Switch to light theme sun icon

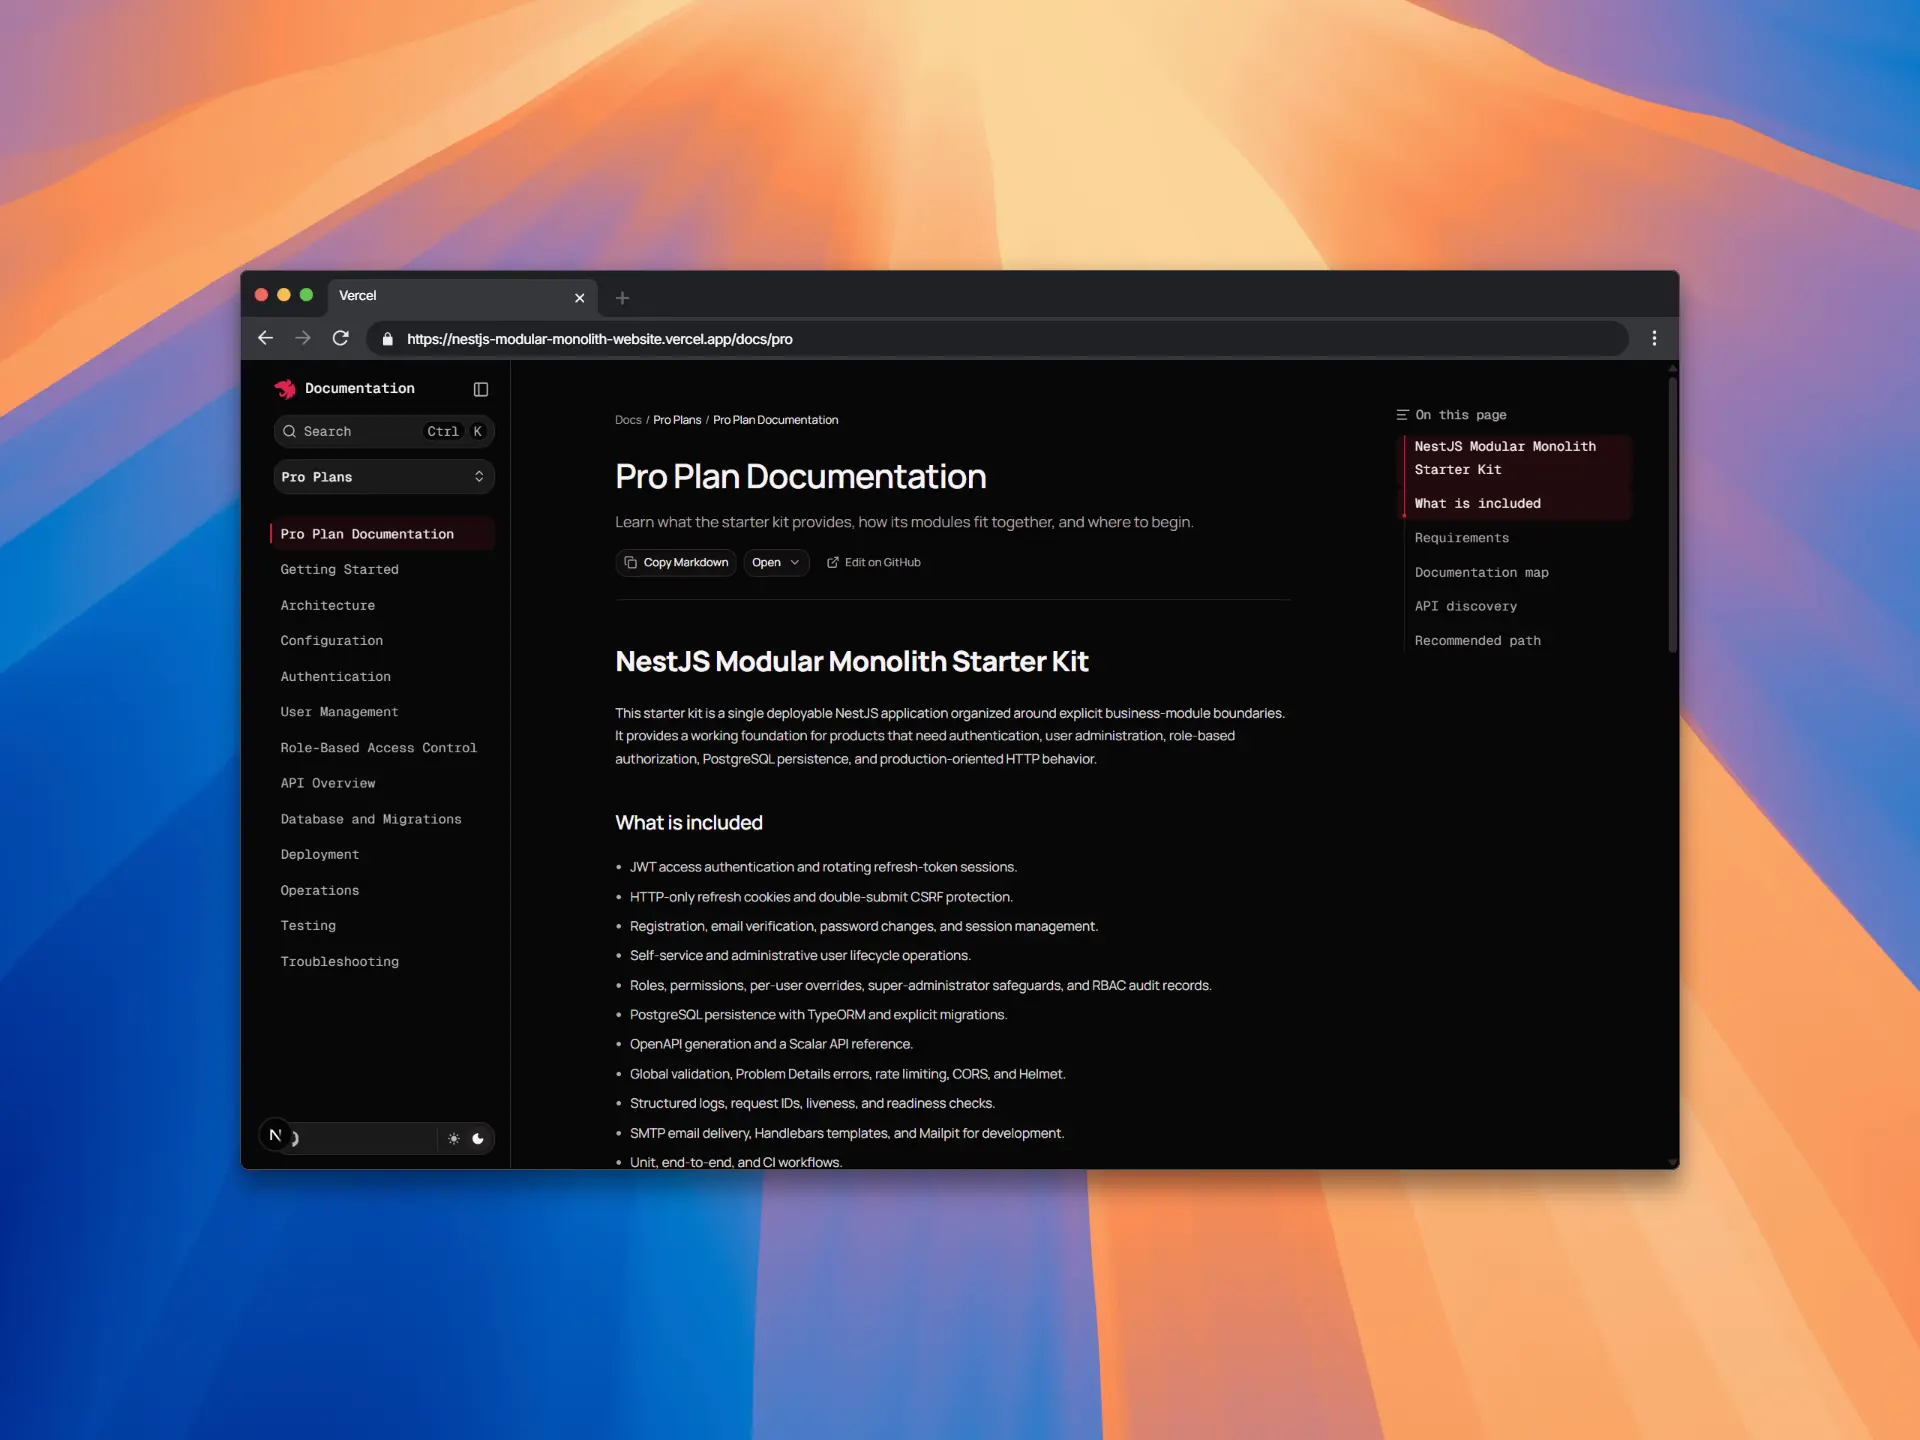click(454, 1139)
